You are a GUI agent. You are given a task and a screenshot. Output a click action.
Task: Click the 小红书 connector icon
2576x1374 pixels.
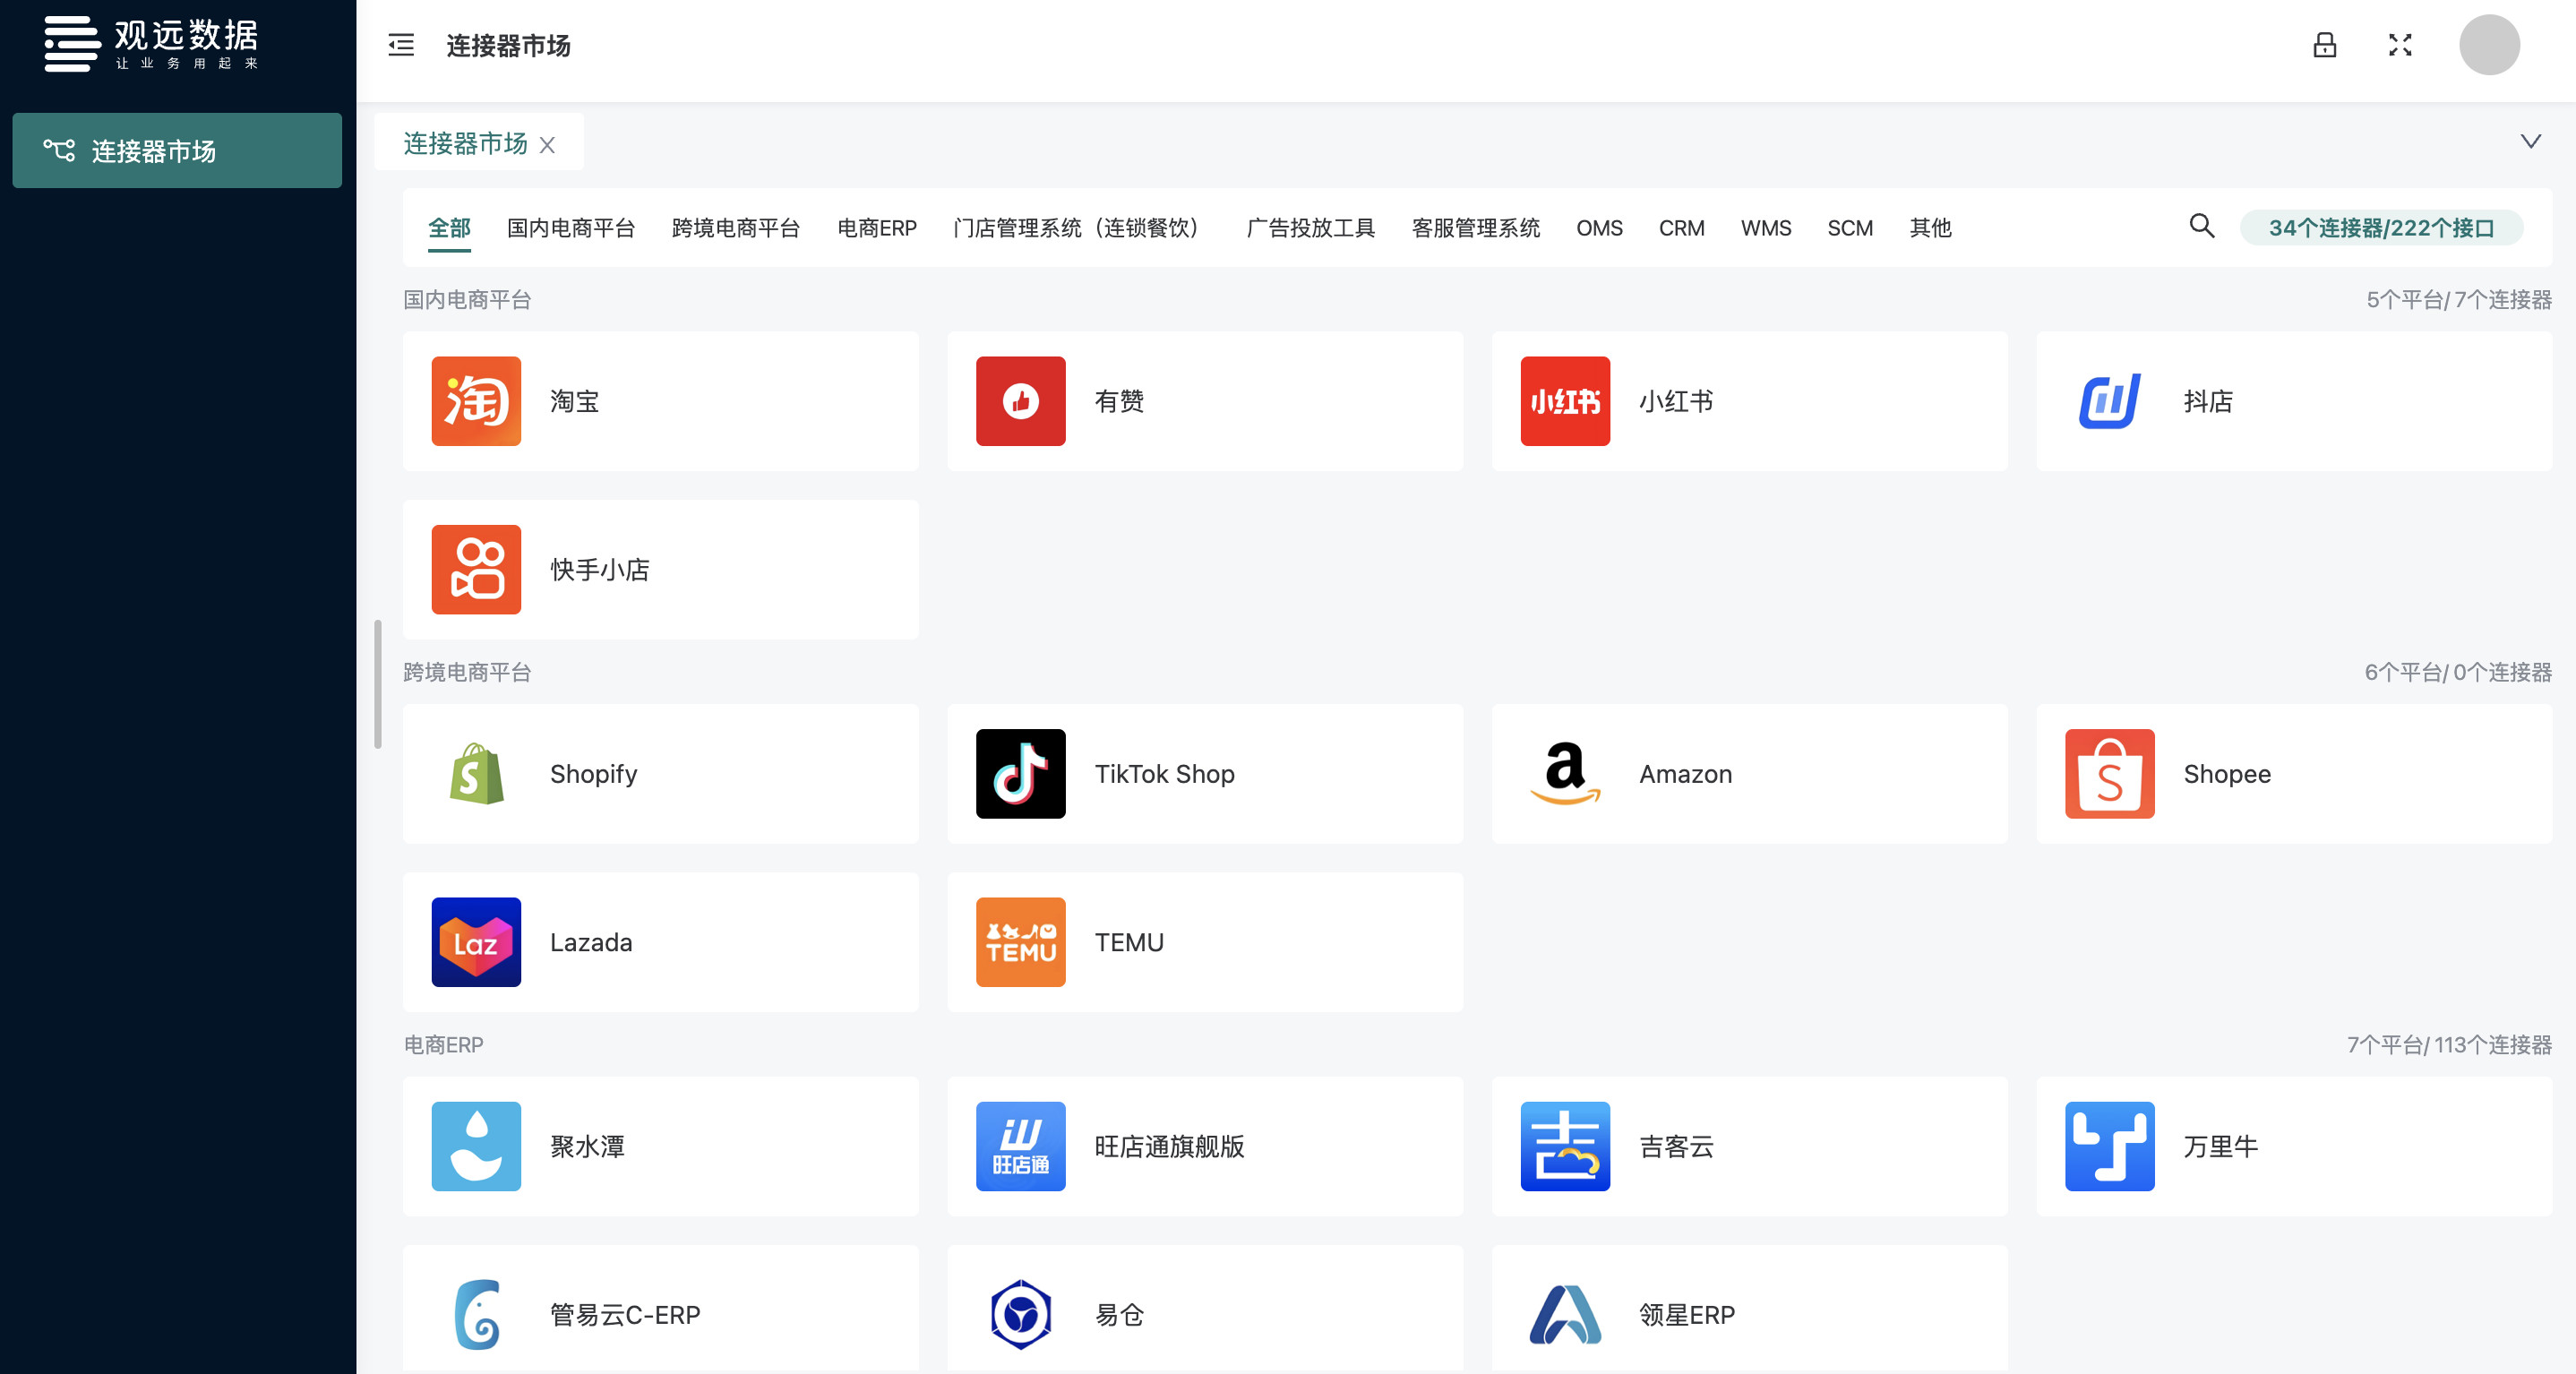click(1565, 401)
